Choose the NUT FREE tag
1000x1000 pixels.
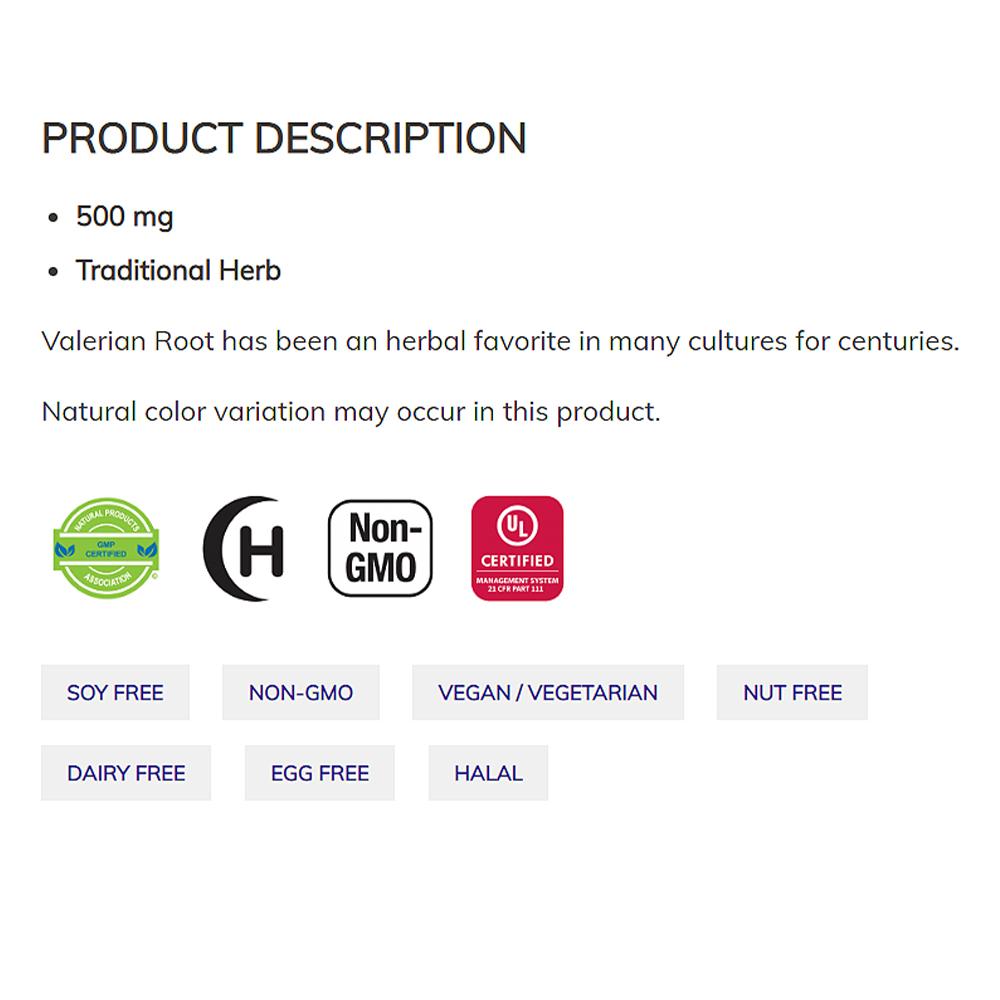click(792, 692)
